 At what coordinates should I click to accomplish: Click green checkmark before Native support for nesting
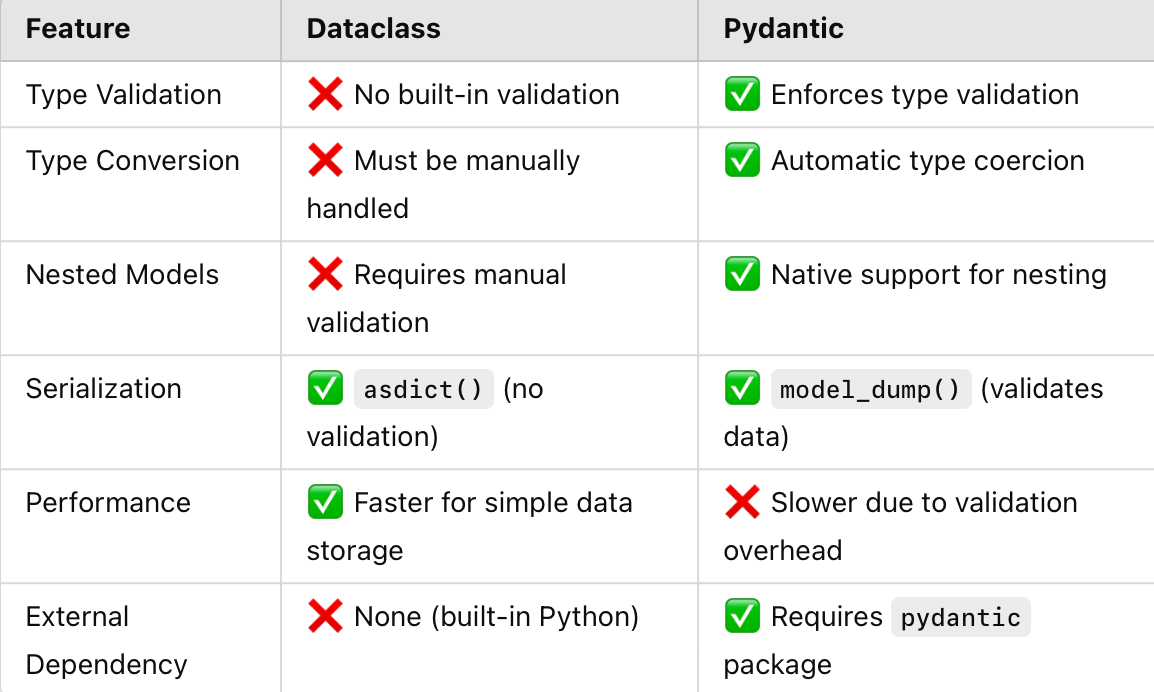click(742, 275)
